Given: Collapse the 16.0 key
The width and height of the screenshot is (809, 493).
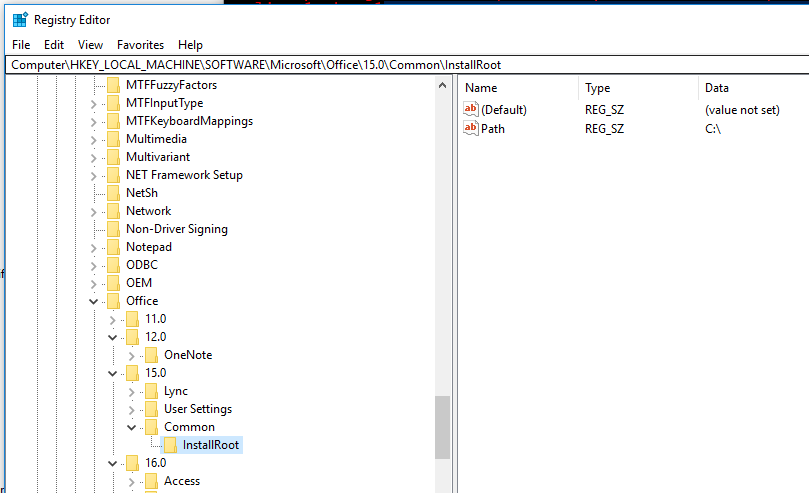Looking at the screenshot, I should (112, 464).
